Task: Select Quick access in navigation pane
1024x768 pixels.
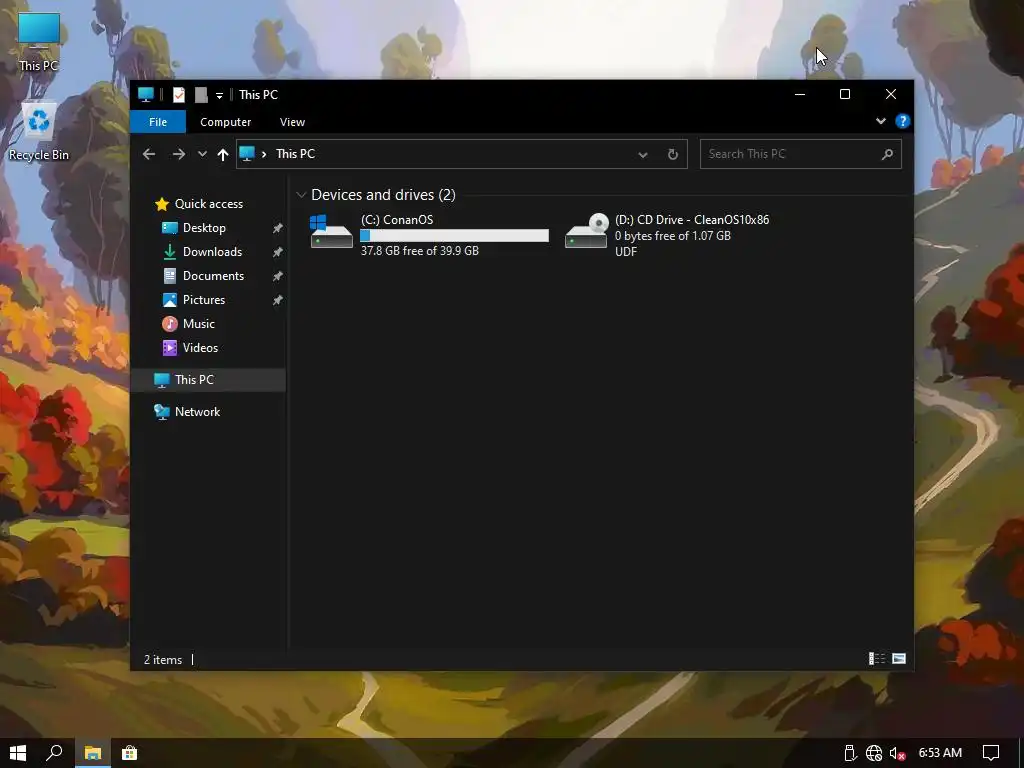Action: pos(208,204)
